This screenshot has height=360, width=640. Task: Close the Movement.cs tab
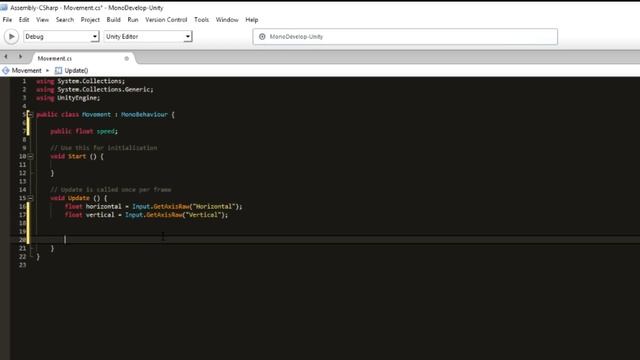(x=127, y=59)
